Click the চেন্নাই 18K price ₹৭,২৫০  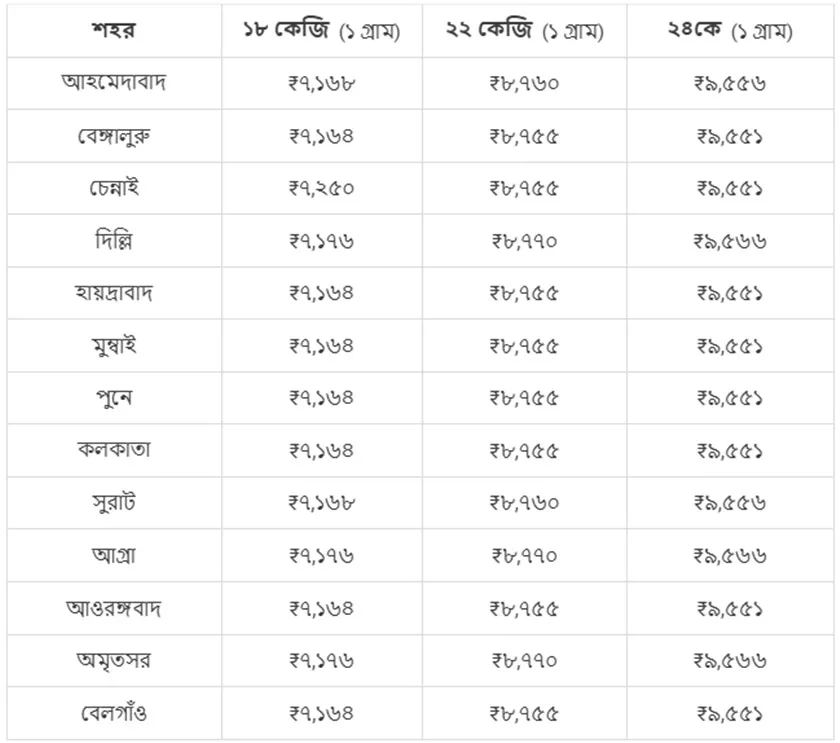321,188
